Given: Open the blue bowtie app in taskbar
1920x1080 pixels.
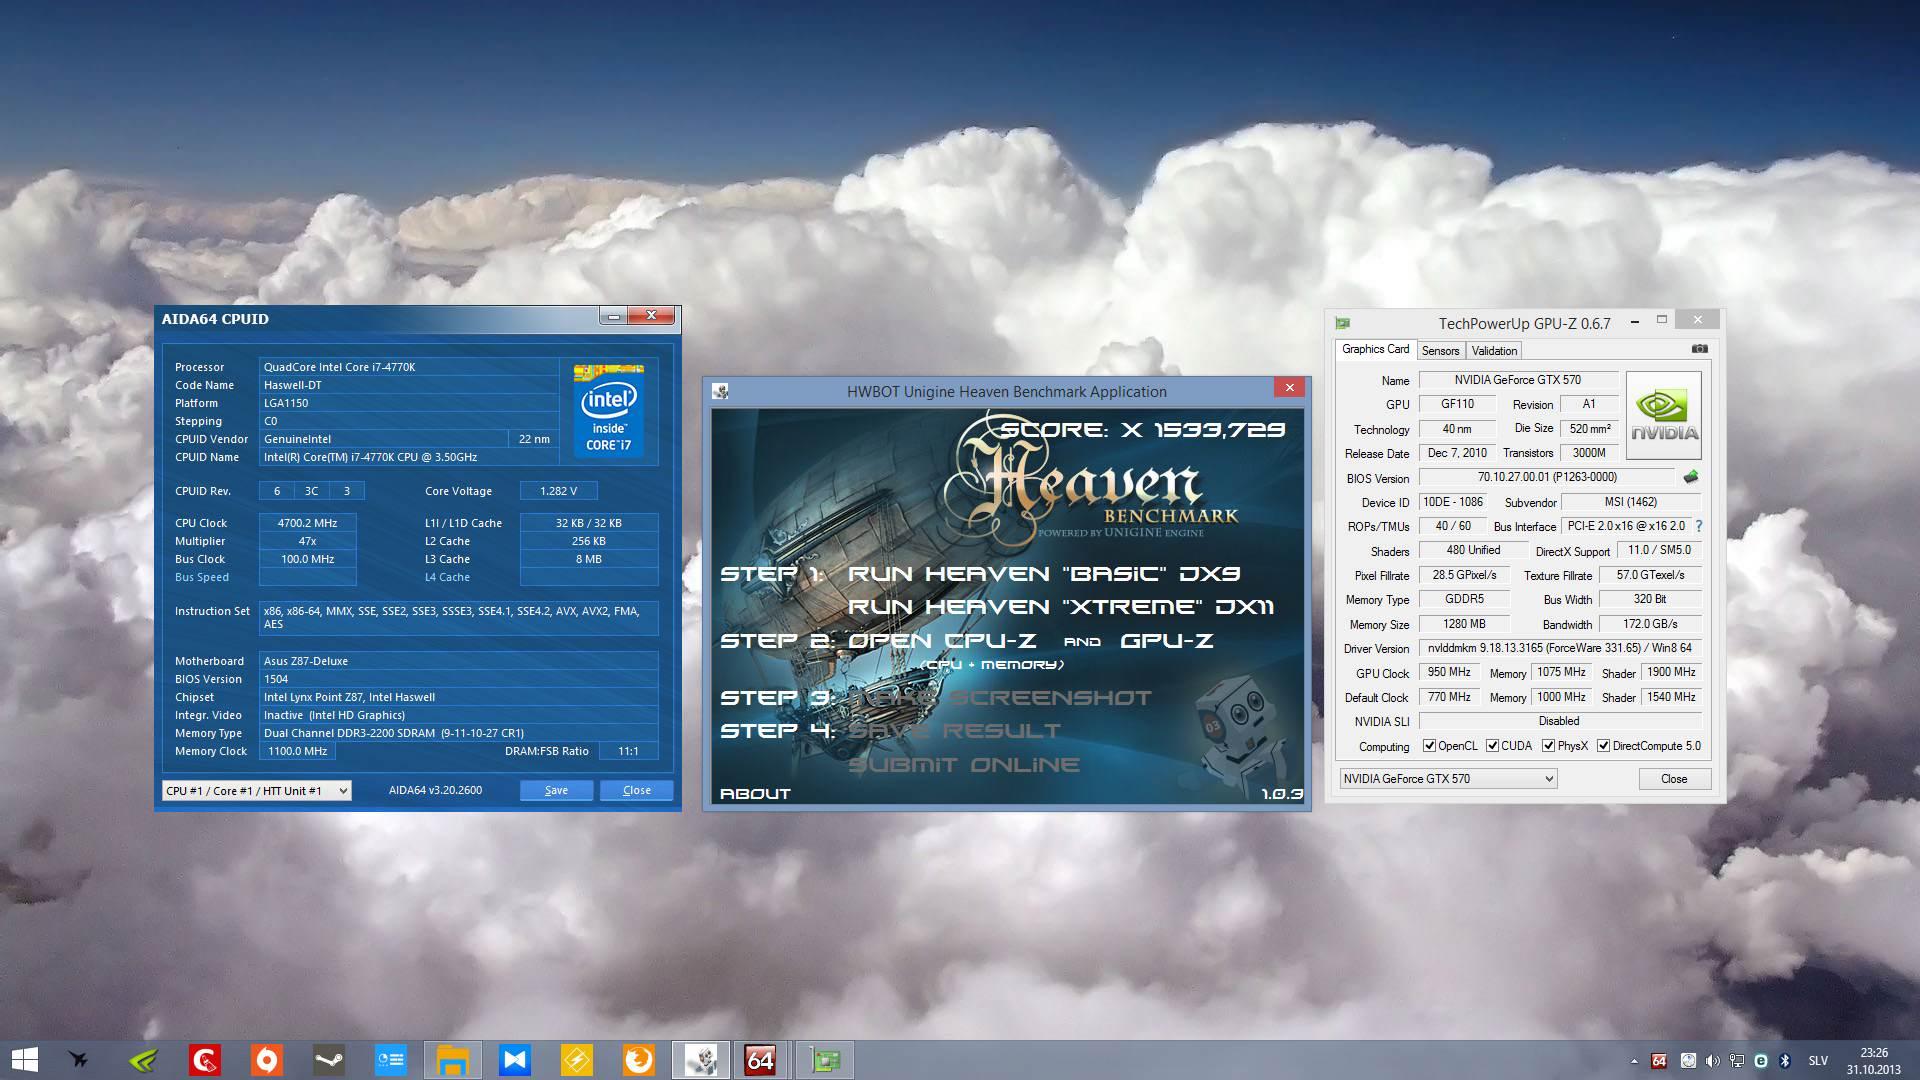Looking at the screenshot, I should [x=515, y=1060].
